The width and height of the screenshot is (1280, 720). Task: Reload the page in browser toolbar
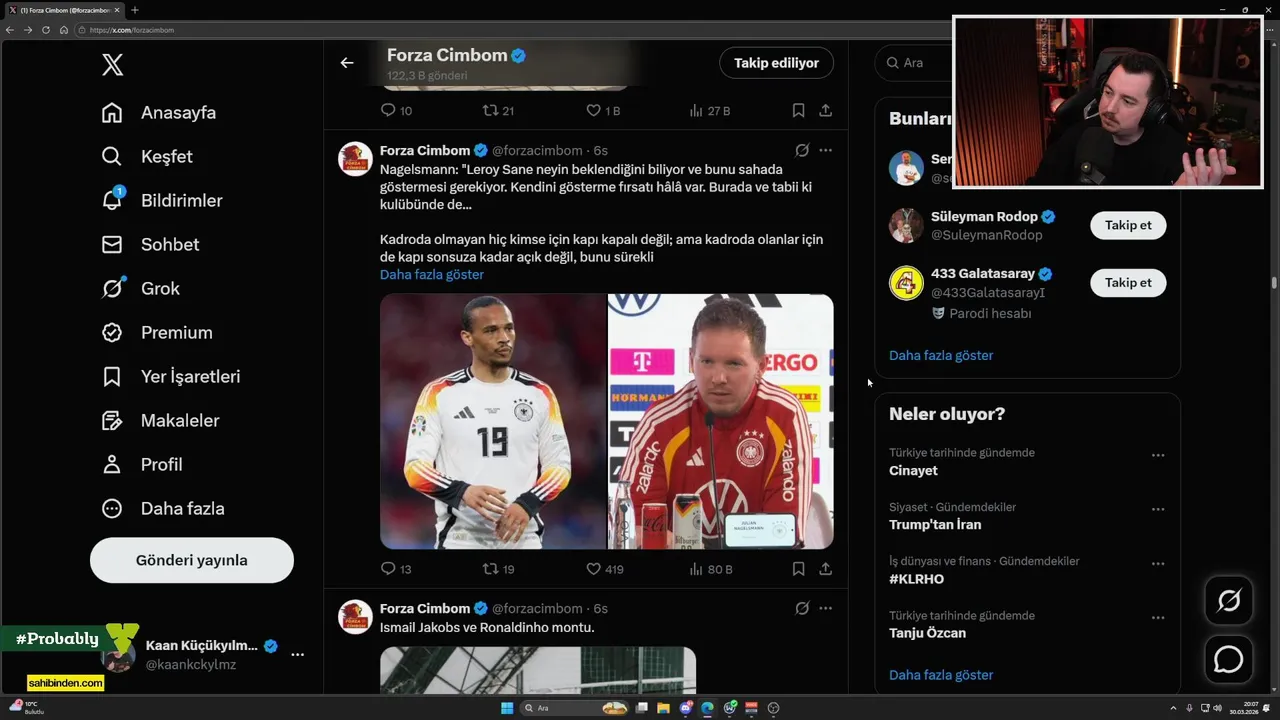pos(45,30)
